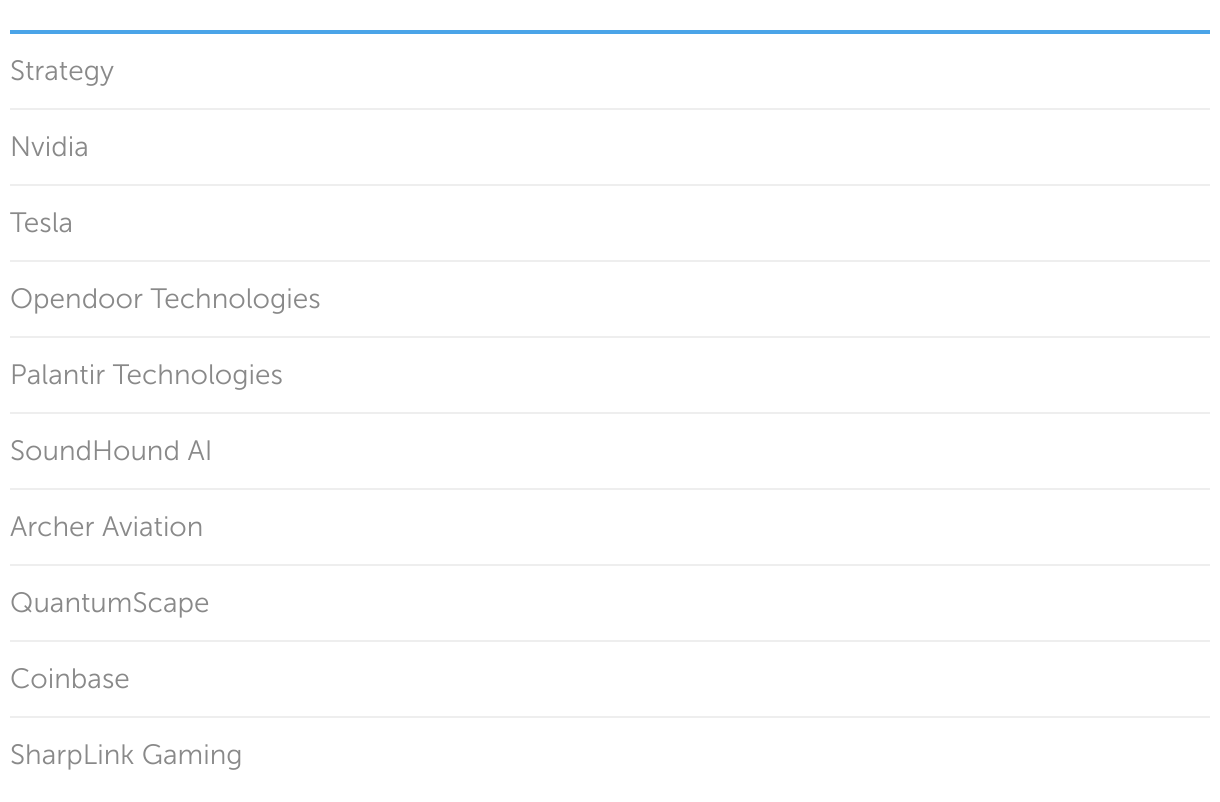This screenshot has height=802, width=1220.
Task: Select the QuantumScape link
Action: pyautogui.click(x=109, y=603)
